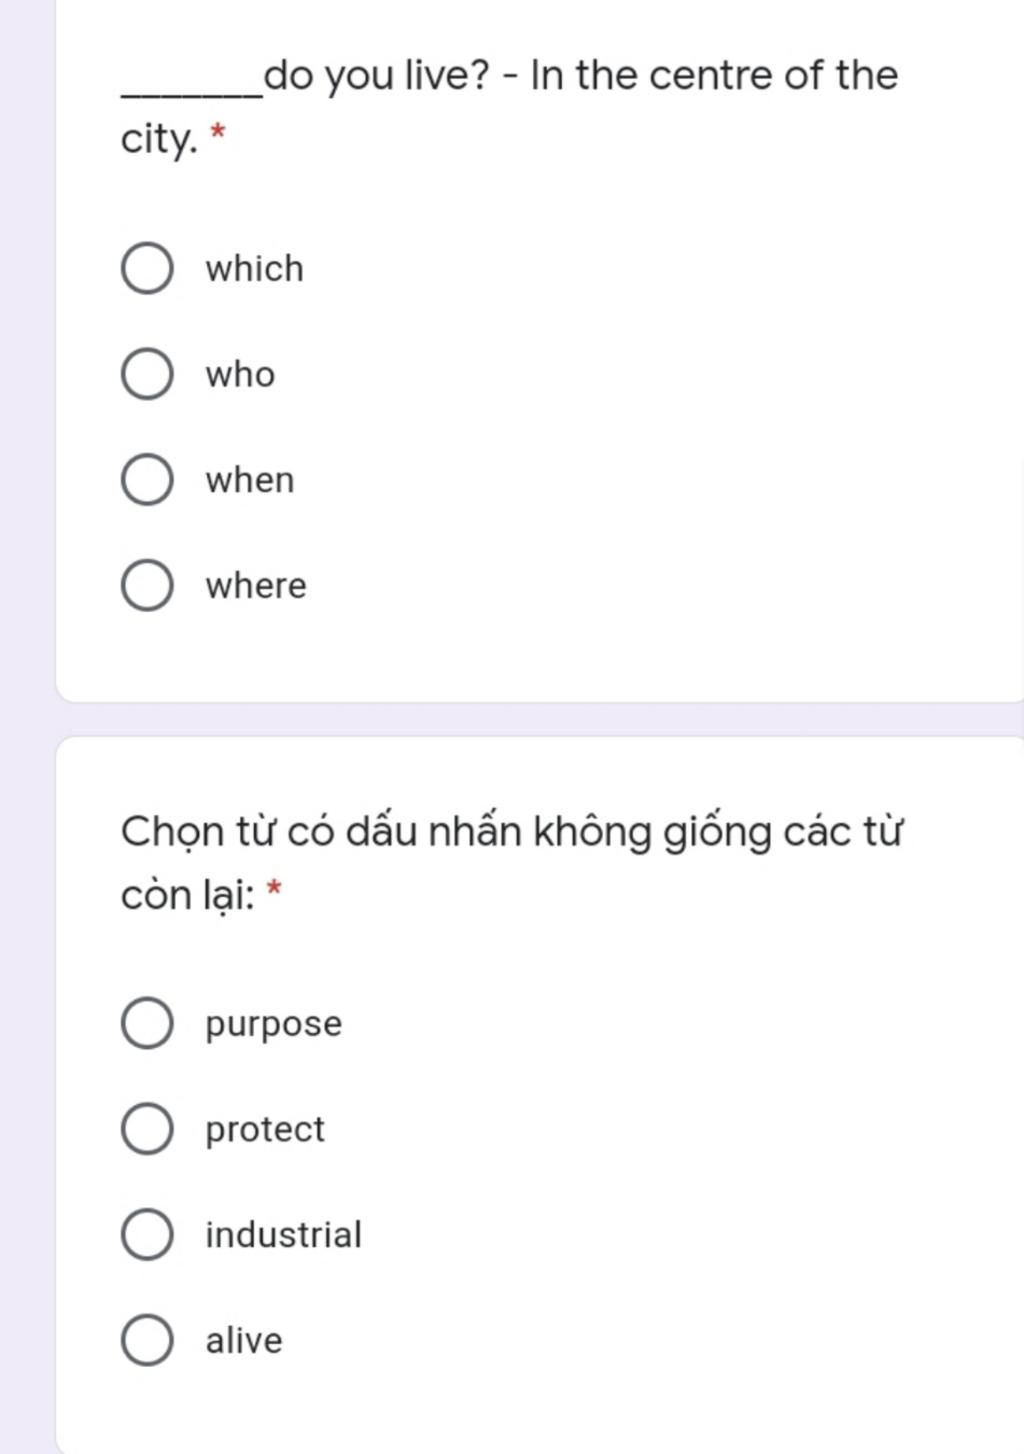1024x1454 pixels.
Task: Click the 'protect' answer label text
Action: pyautogui.click(x=265, y=1130)
